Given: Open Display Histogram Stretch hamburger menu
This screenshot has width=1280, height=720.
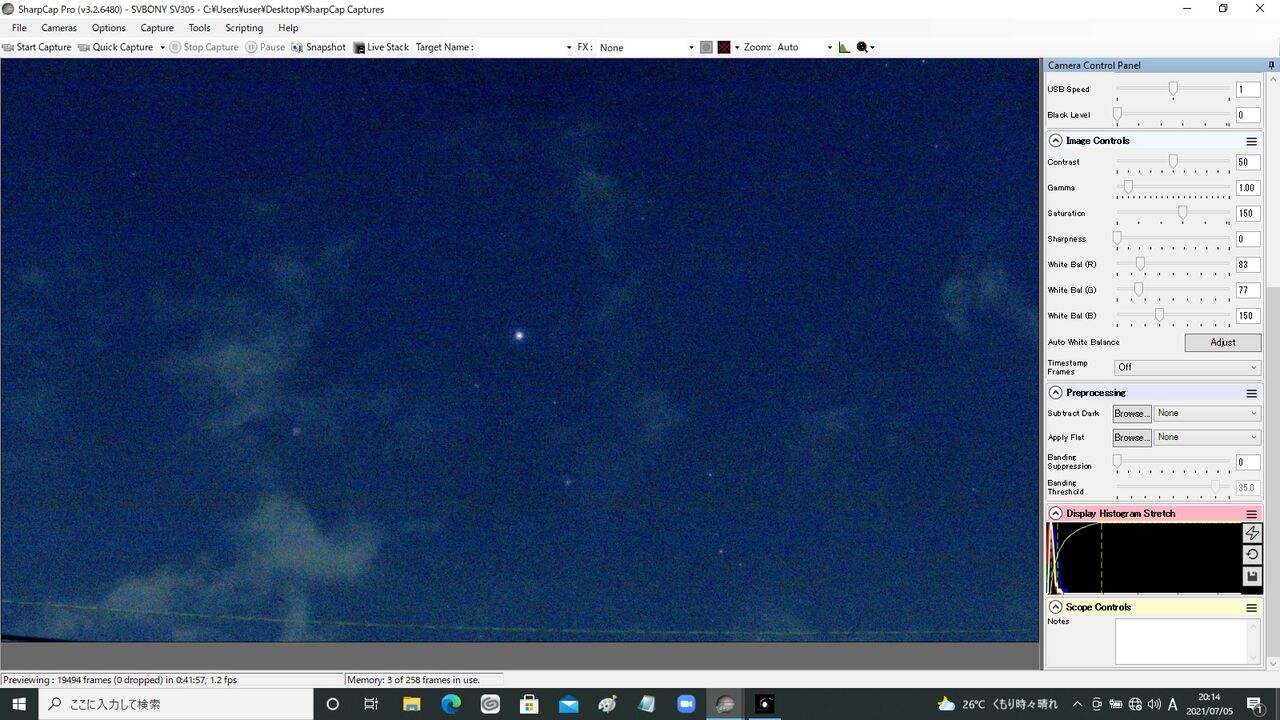Looking at the screenshot, I should [x=1251, y=514].
